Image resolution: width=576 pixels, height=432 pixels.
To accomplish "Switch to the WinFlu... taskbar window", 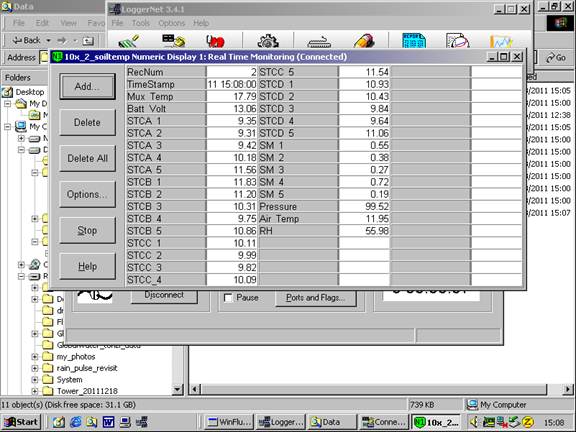I will click(x=229, y=422).
